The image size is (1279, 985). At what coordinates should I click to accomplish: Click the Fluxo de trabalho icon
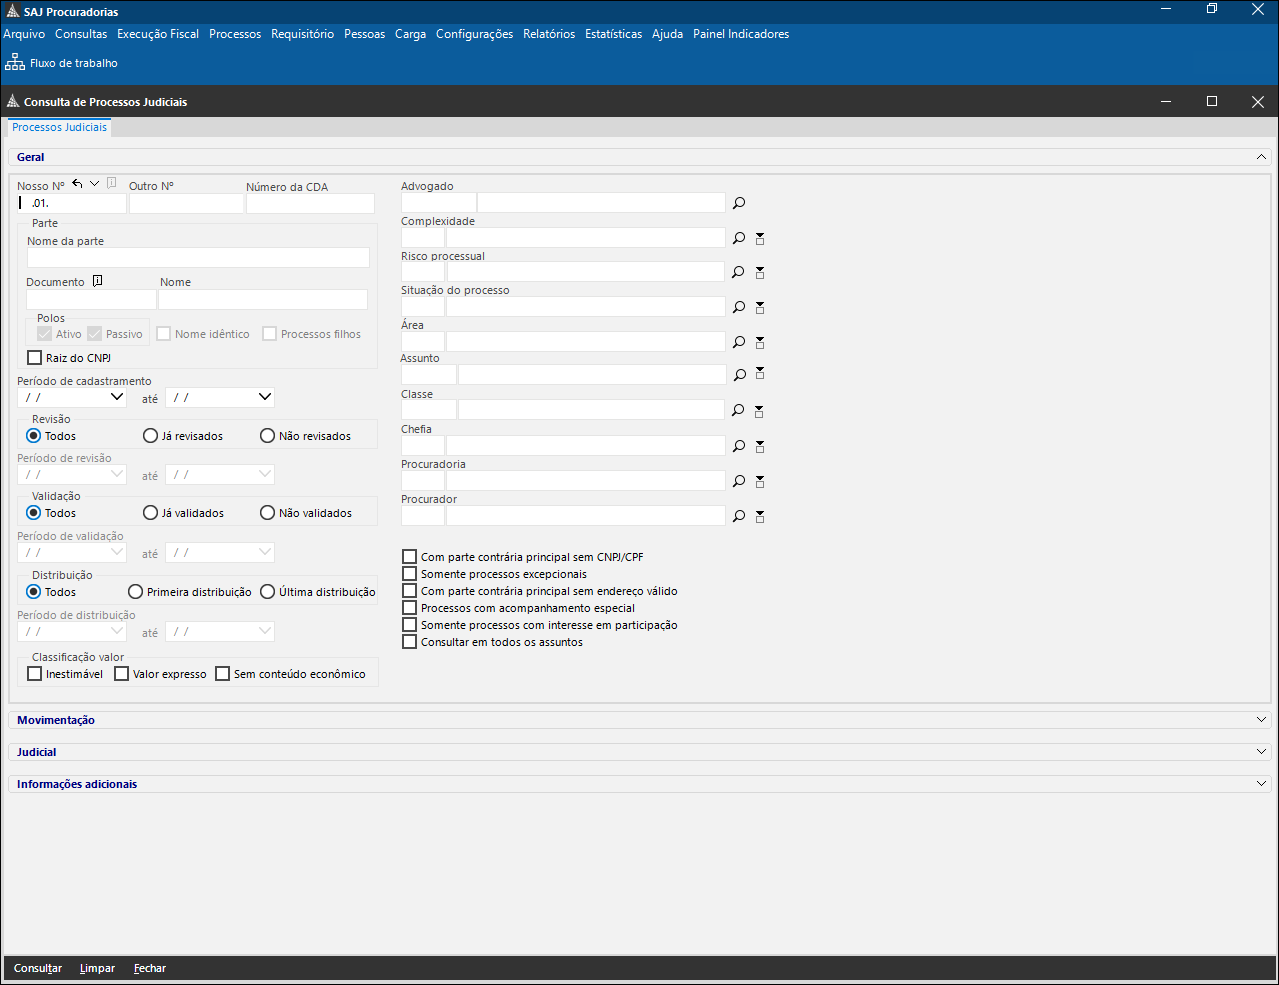pyautogui.click(x=15, y=63)
